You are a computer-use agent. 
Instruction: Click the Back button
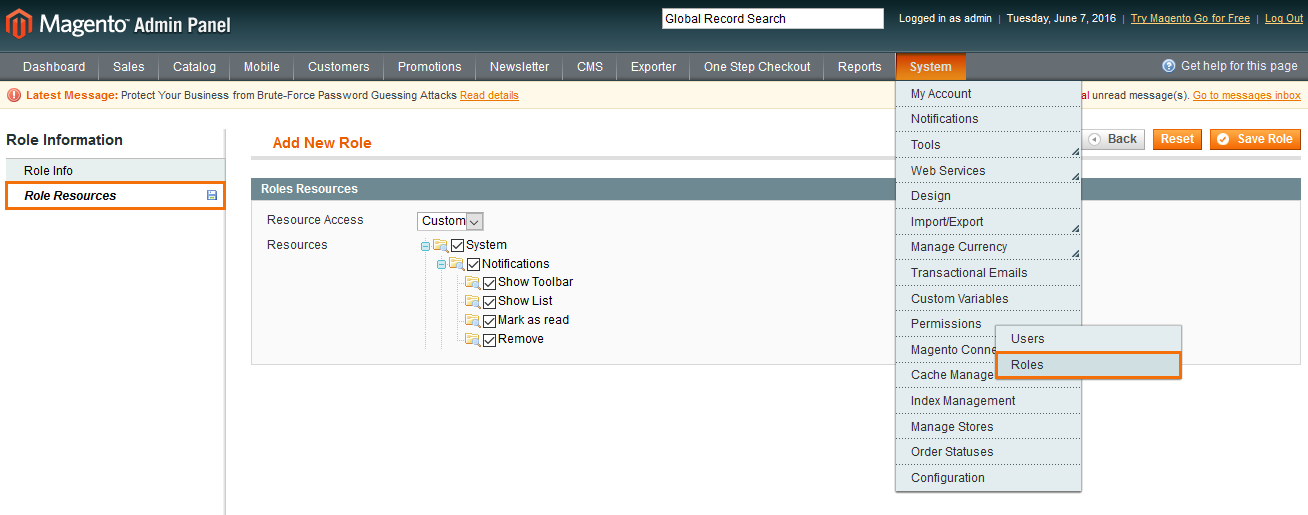(1113, 139)
